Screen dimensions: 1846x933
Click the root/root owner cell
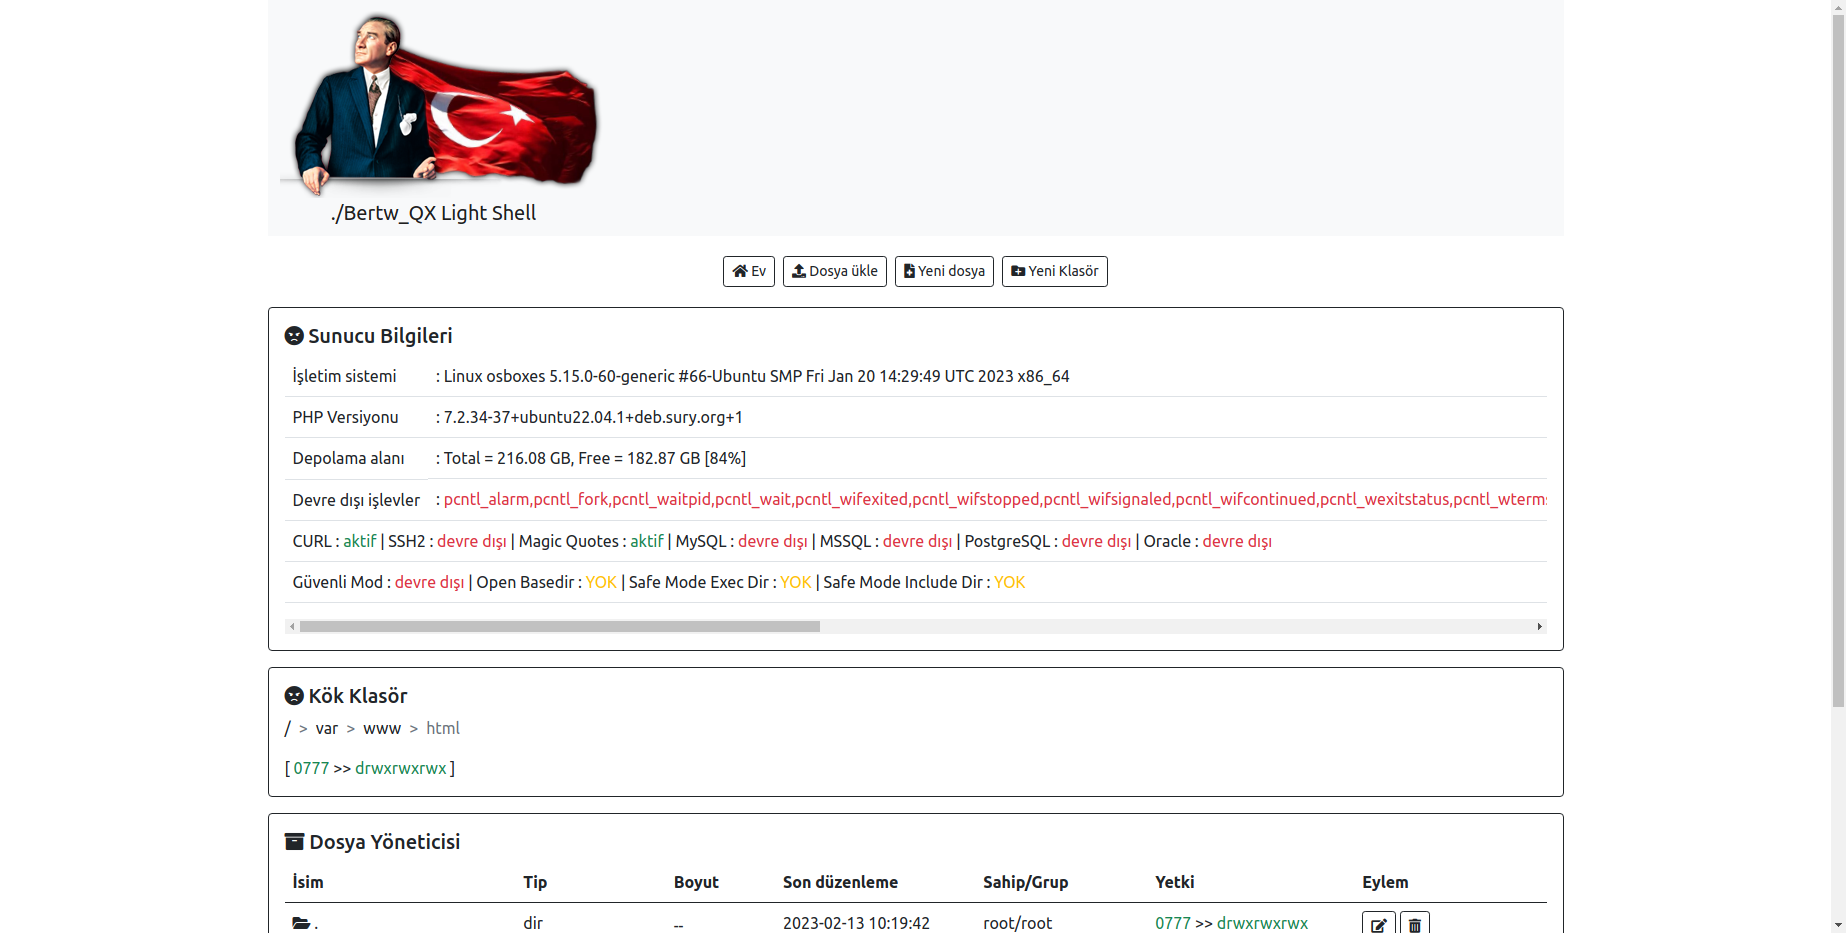1017,923
